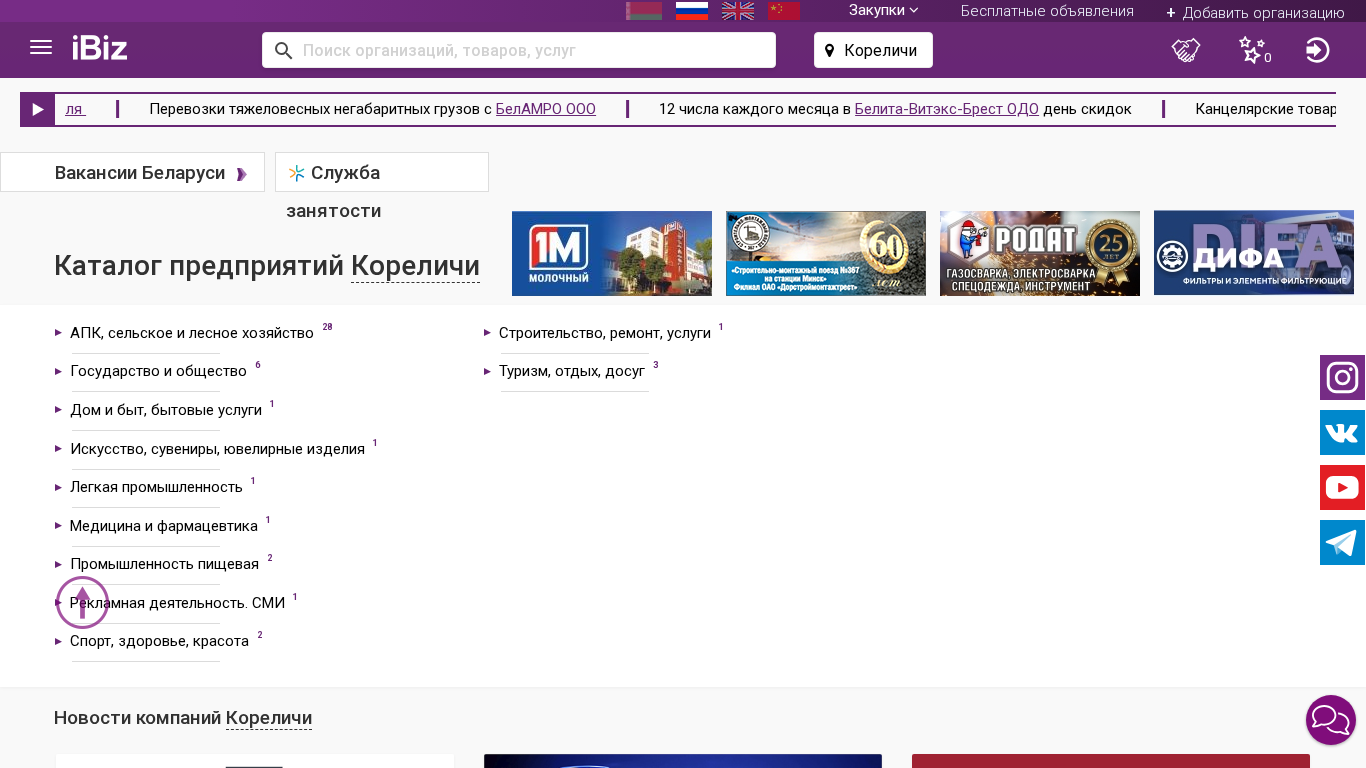Expand АПК, сельское и лесное хозяйство category
This screenshot has width=1366, height=768.
click(x=191, y=333)
